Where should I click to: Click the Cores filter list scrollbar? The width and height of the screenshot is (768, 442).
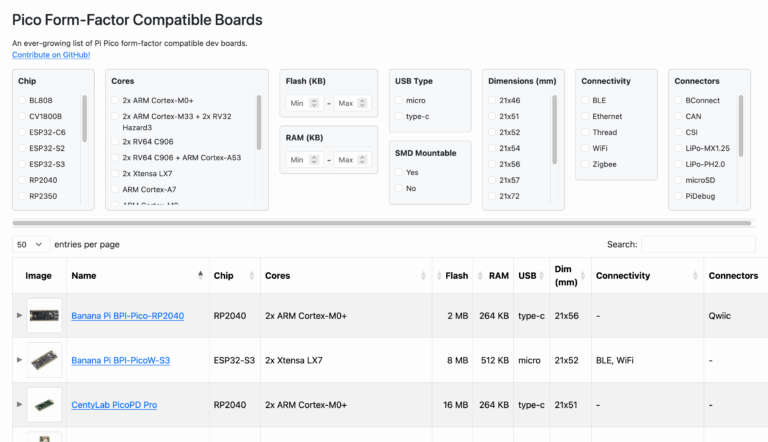pos(259,123)
